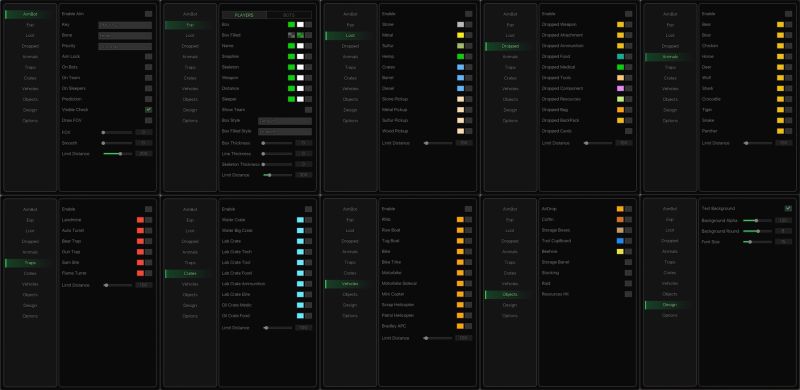Image resolution: width=800 pixels, height=390 pixels.
Task: Click the orange Bradley APC color swatch
Action: pos(460,326)
